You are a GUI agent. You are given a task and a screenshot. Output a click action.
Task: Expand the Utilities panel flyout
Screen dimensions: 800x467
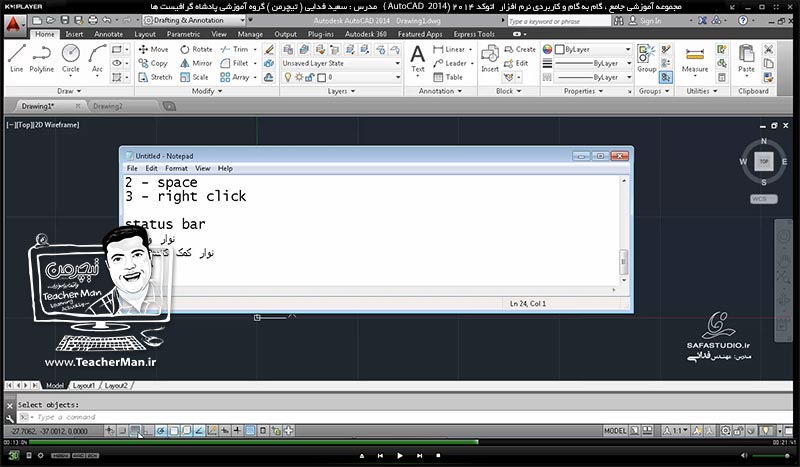tap(702, 91)
